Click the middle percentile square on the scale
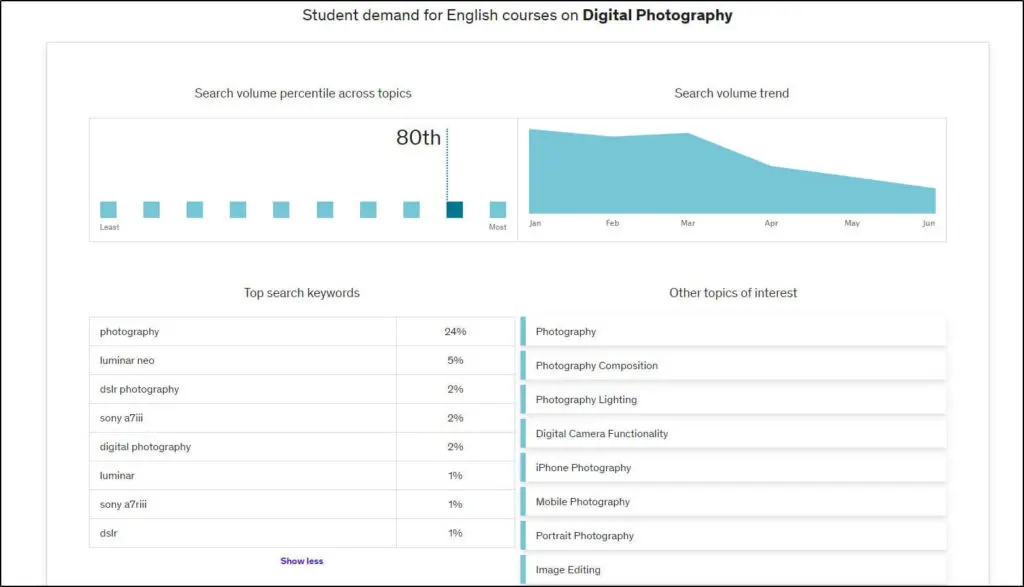1024x587 pixels. click(x=280, y=210)
